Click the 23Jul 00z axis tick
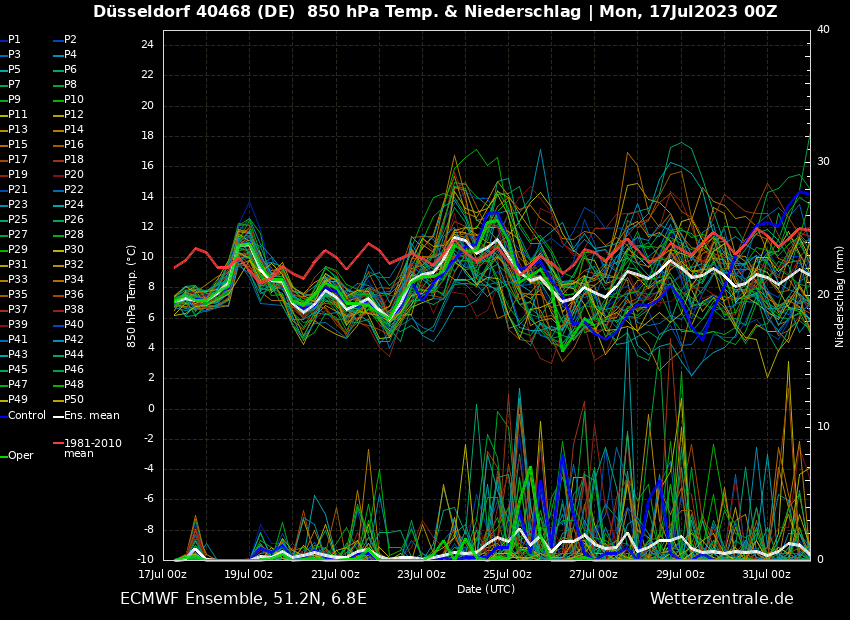850x620 pixels. point(421,574)
